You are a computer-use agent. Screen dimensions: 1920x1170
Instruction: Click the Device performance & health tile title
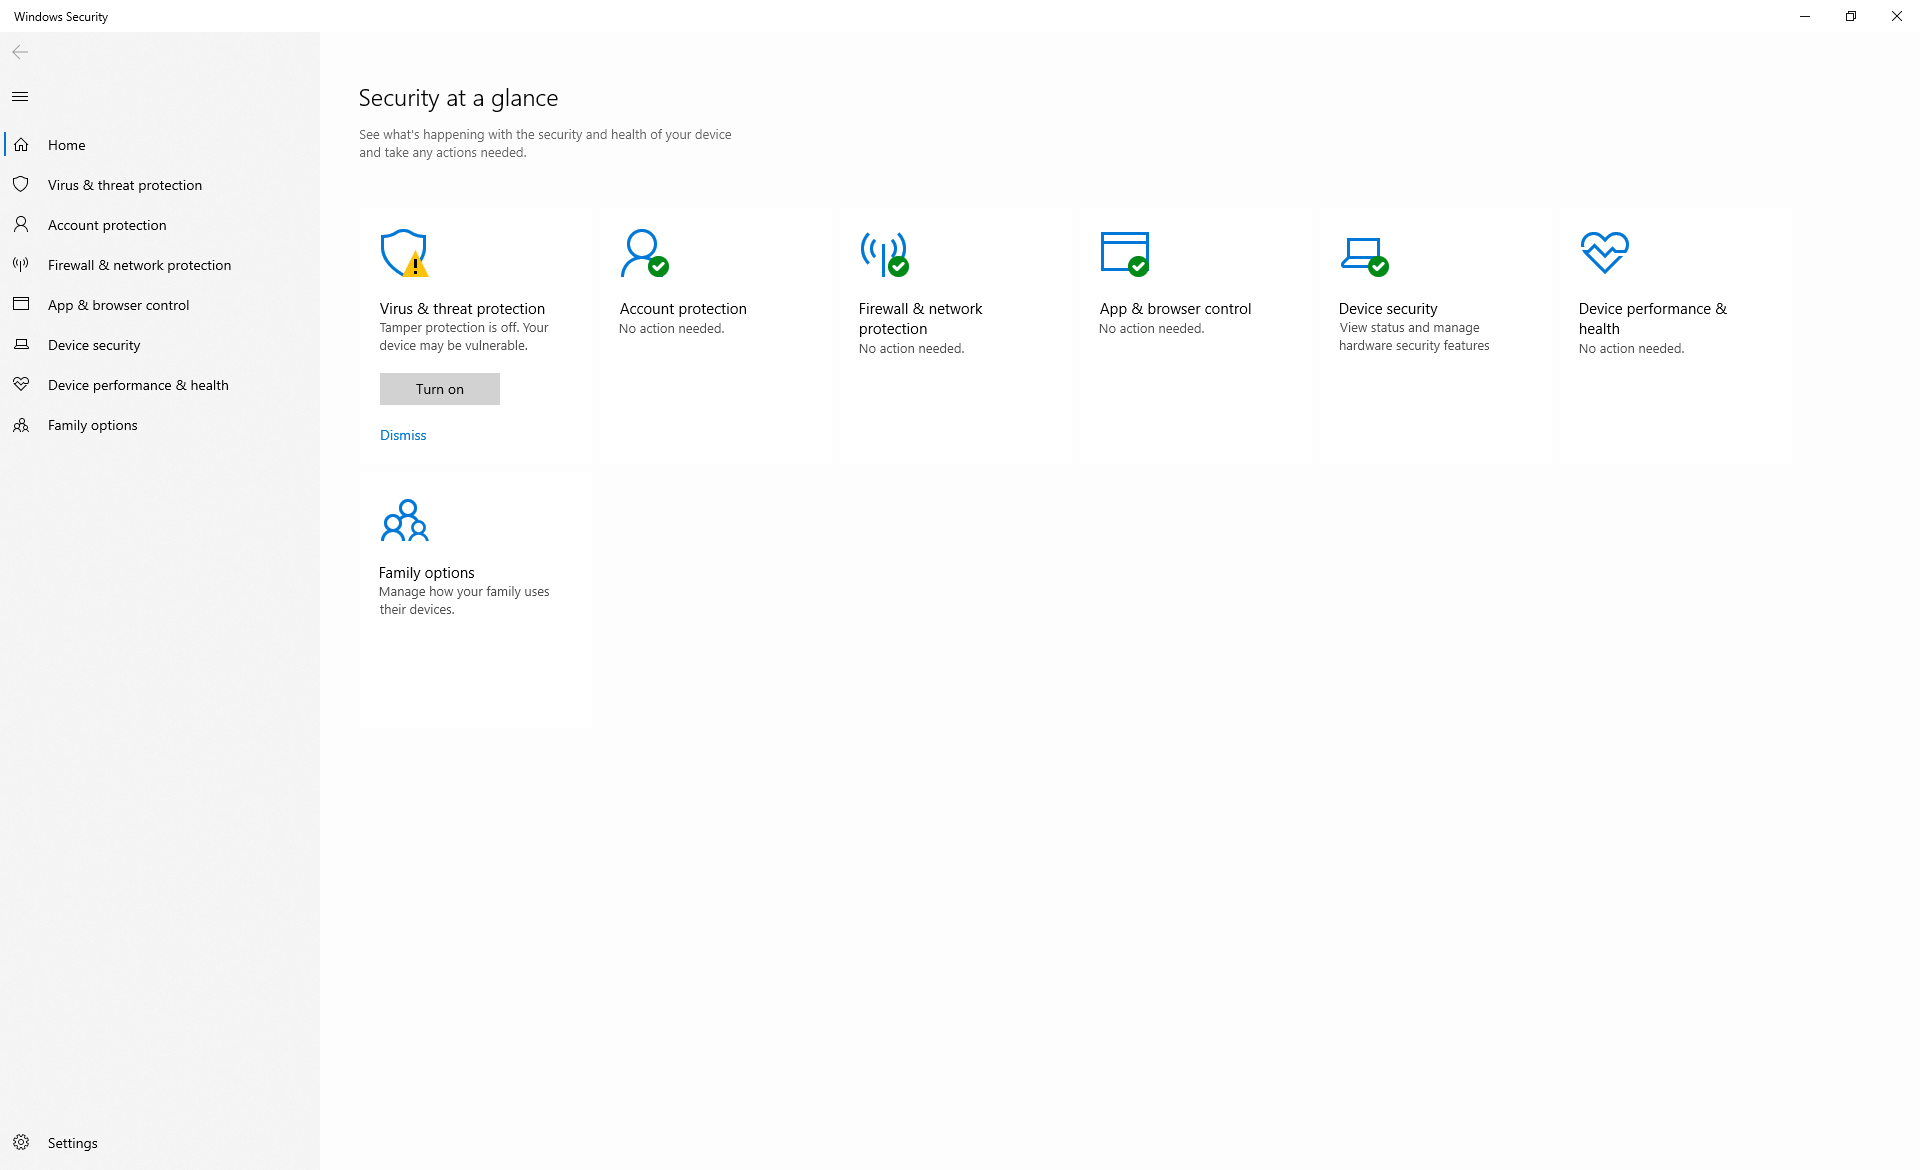pos(1653,319)
